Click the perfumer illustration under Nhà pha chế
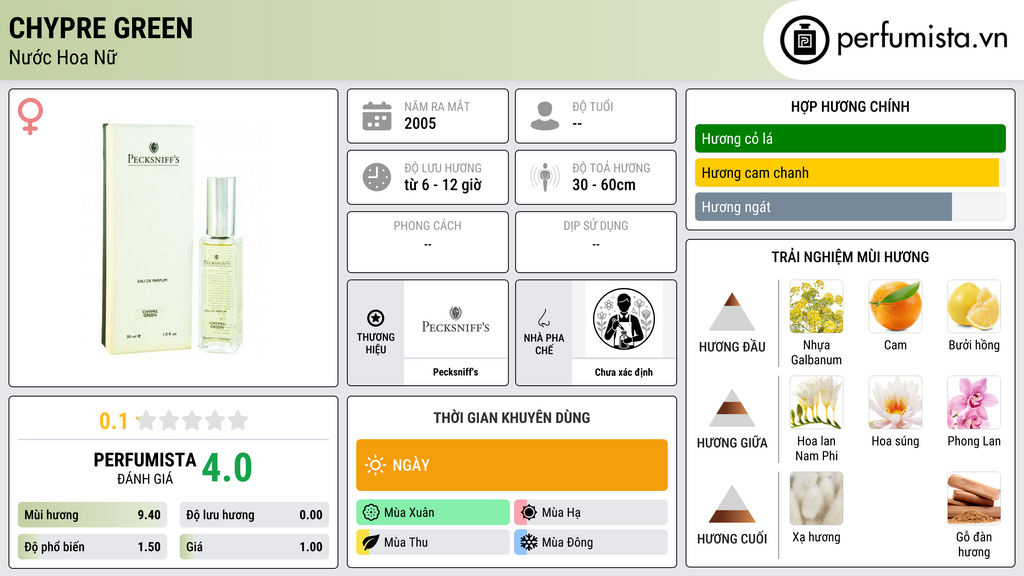The image size is (1024, 576). tap(624, 319)
